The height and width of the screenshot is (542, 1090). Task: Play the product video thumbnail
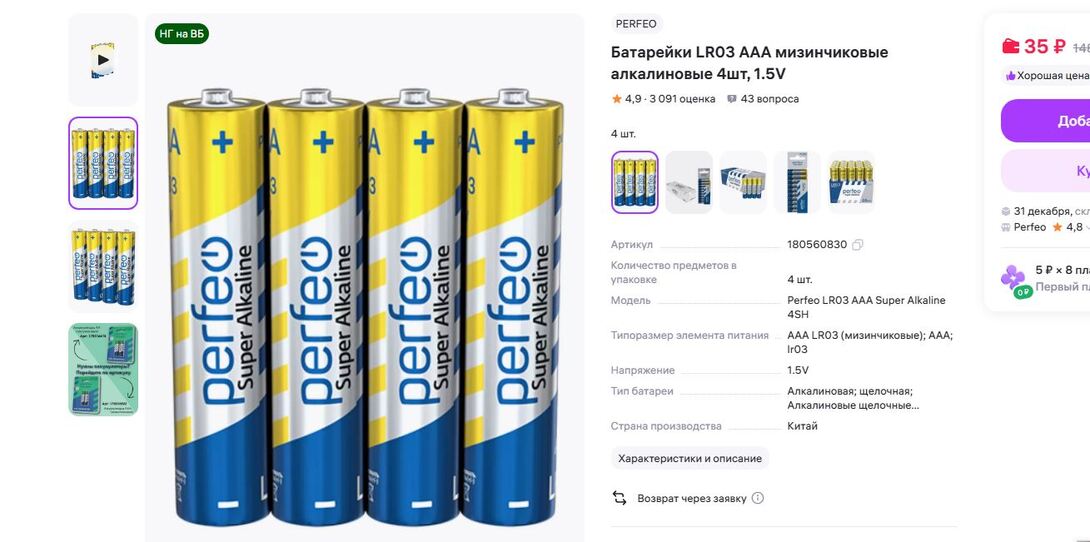coord(103,60)
